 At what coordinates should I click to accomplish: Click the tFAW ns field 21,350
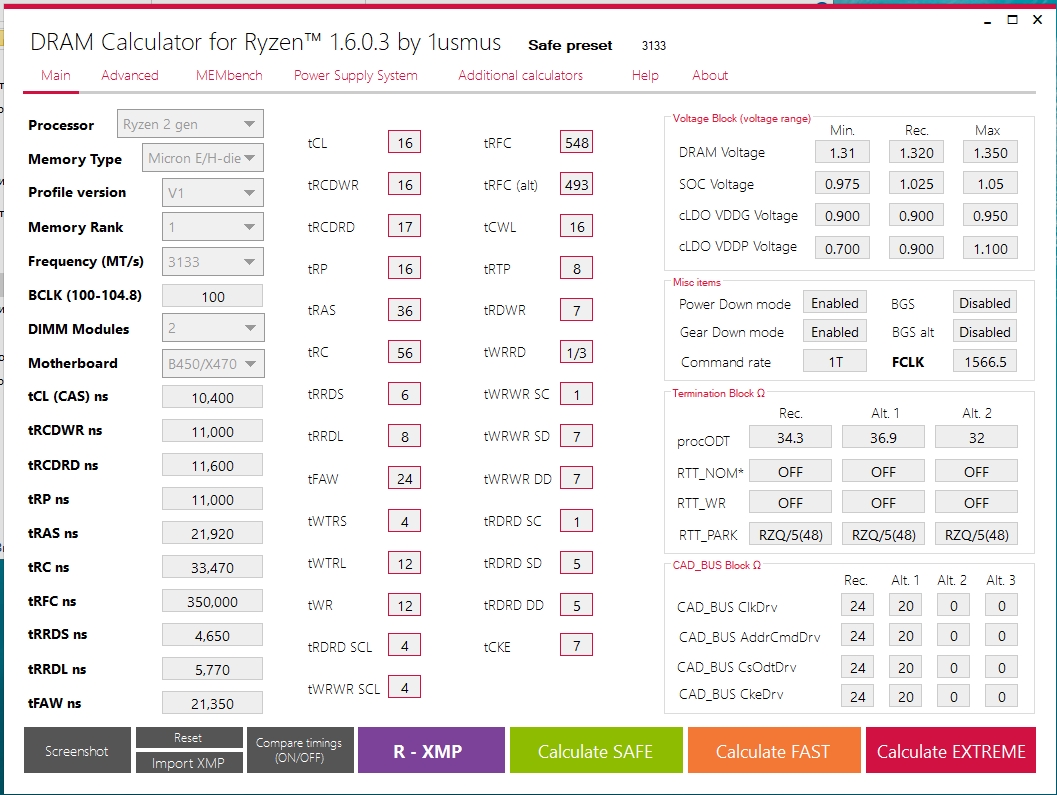click(212, 703)
